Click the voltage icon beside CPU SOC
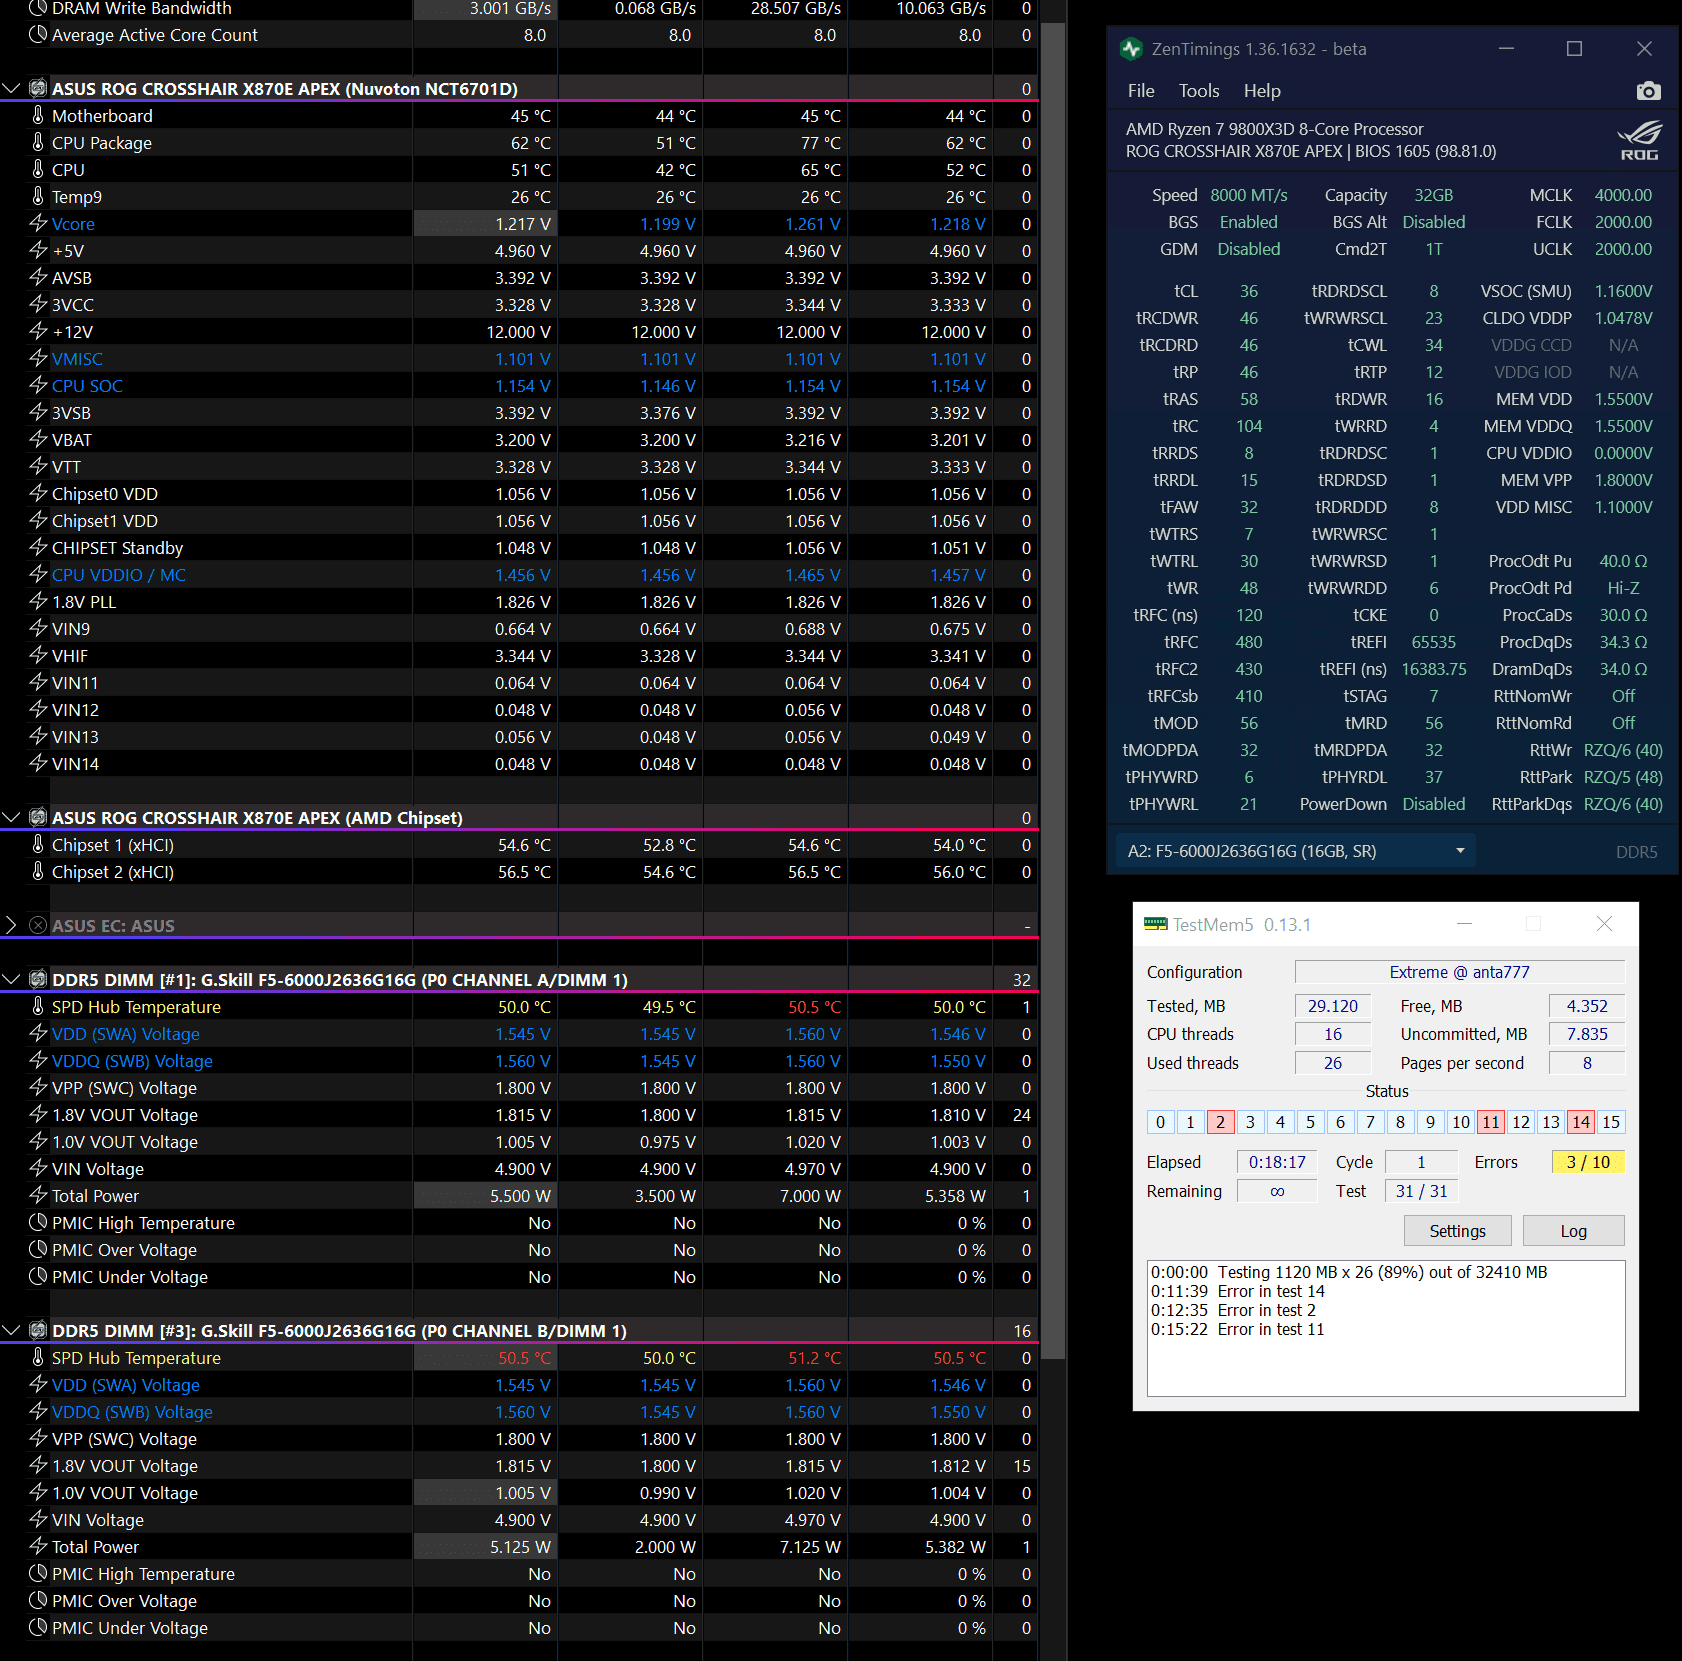Viewport: 1682px width, 1661px height. (x=38, y=386)
